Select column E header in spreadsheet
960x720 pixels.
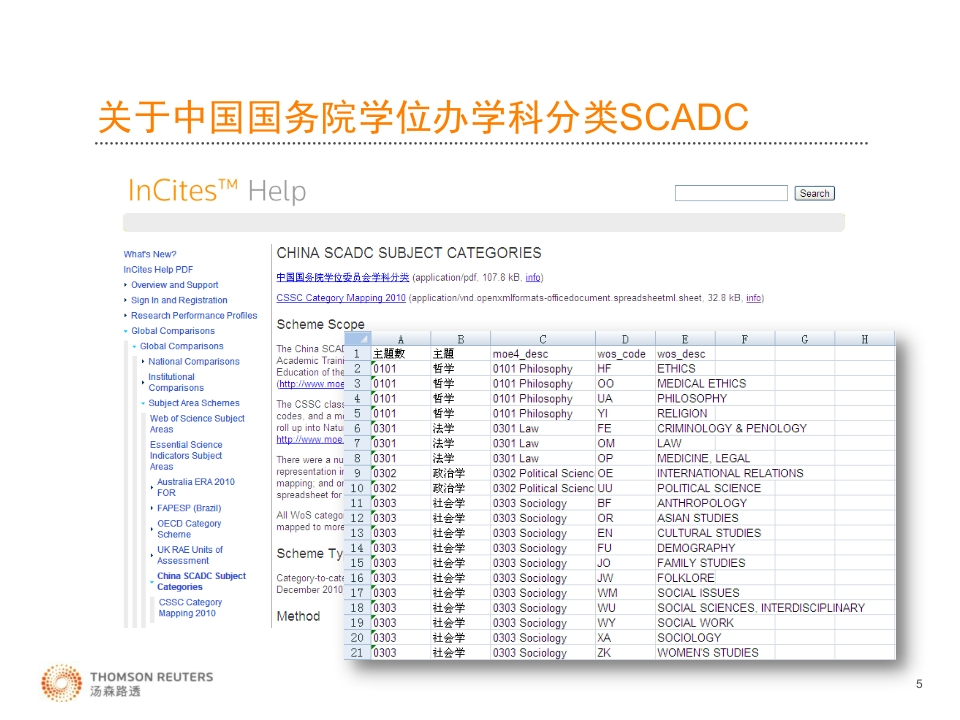coord(684,339)
